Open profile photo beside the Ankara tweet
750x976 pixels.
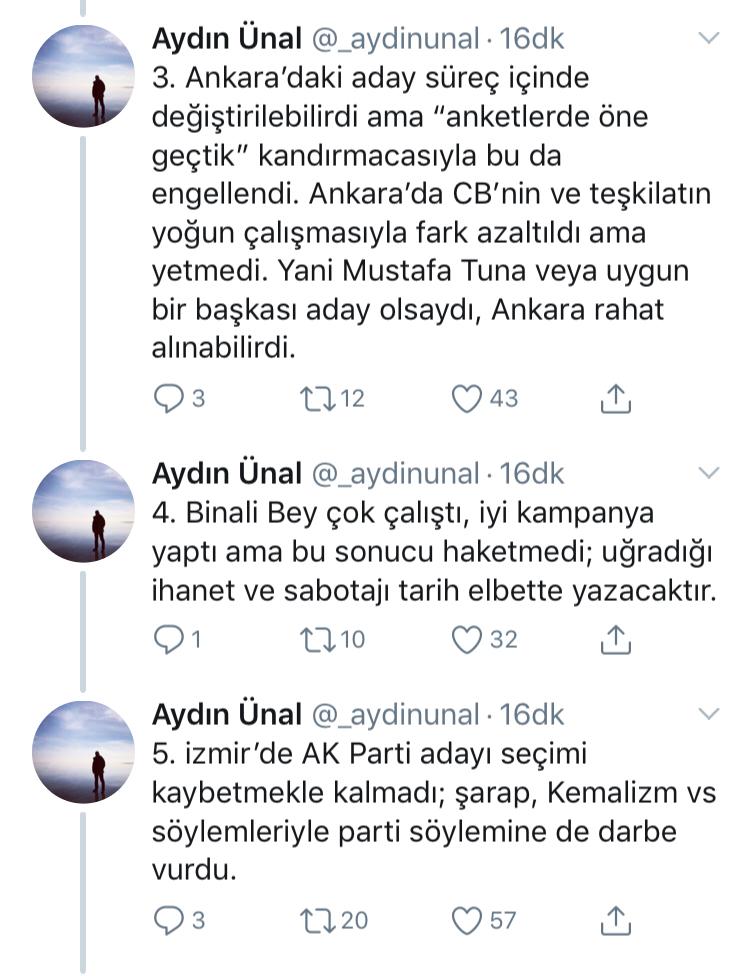point(83,76)
